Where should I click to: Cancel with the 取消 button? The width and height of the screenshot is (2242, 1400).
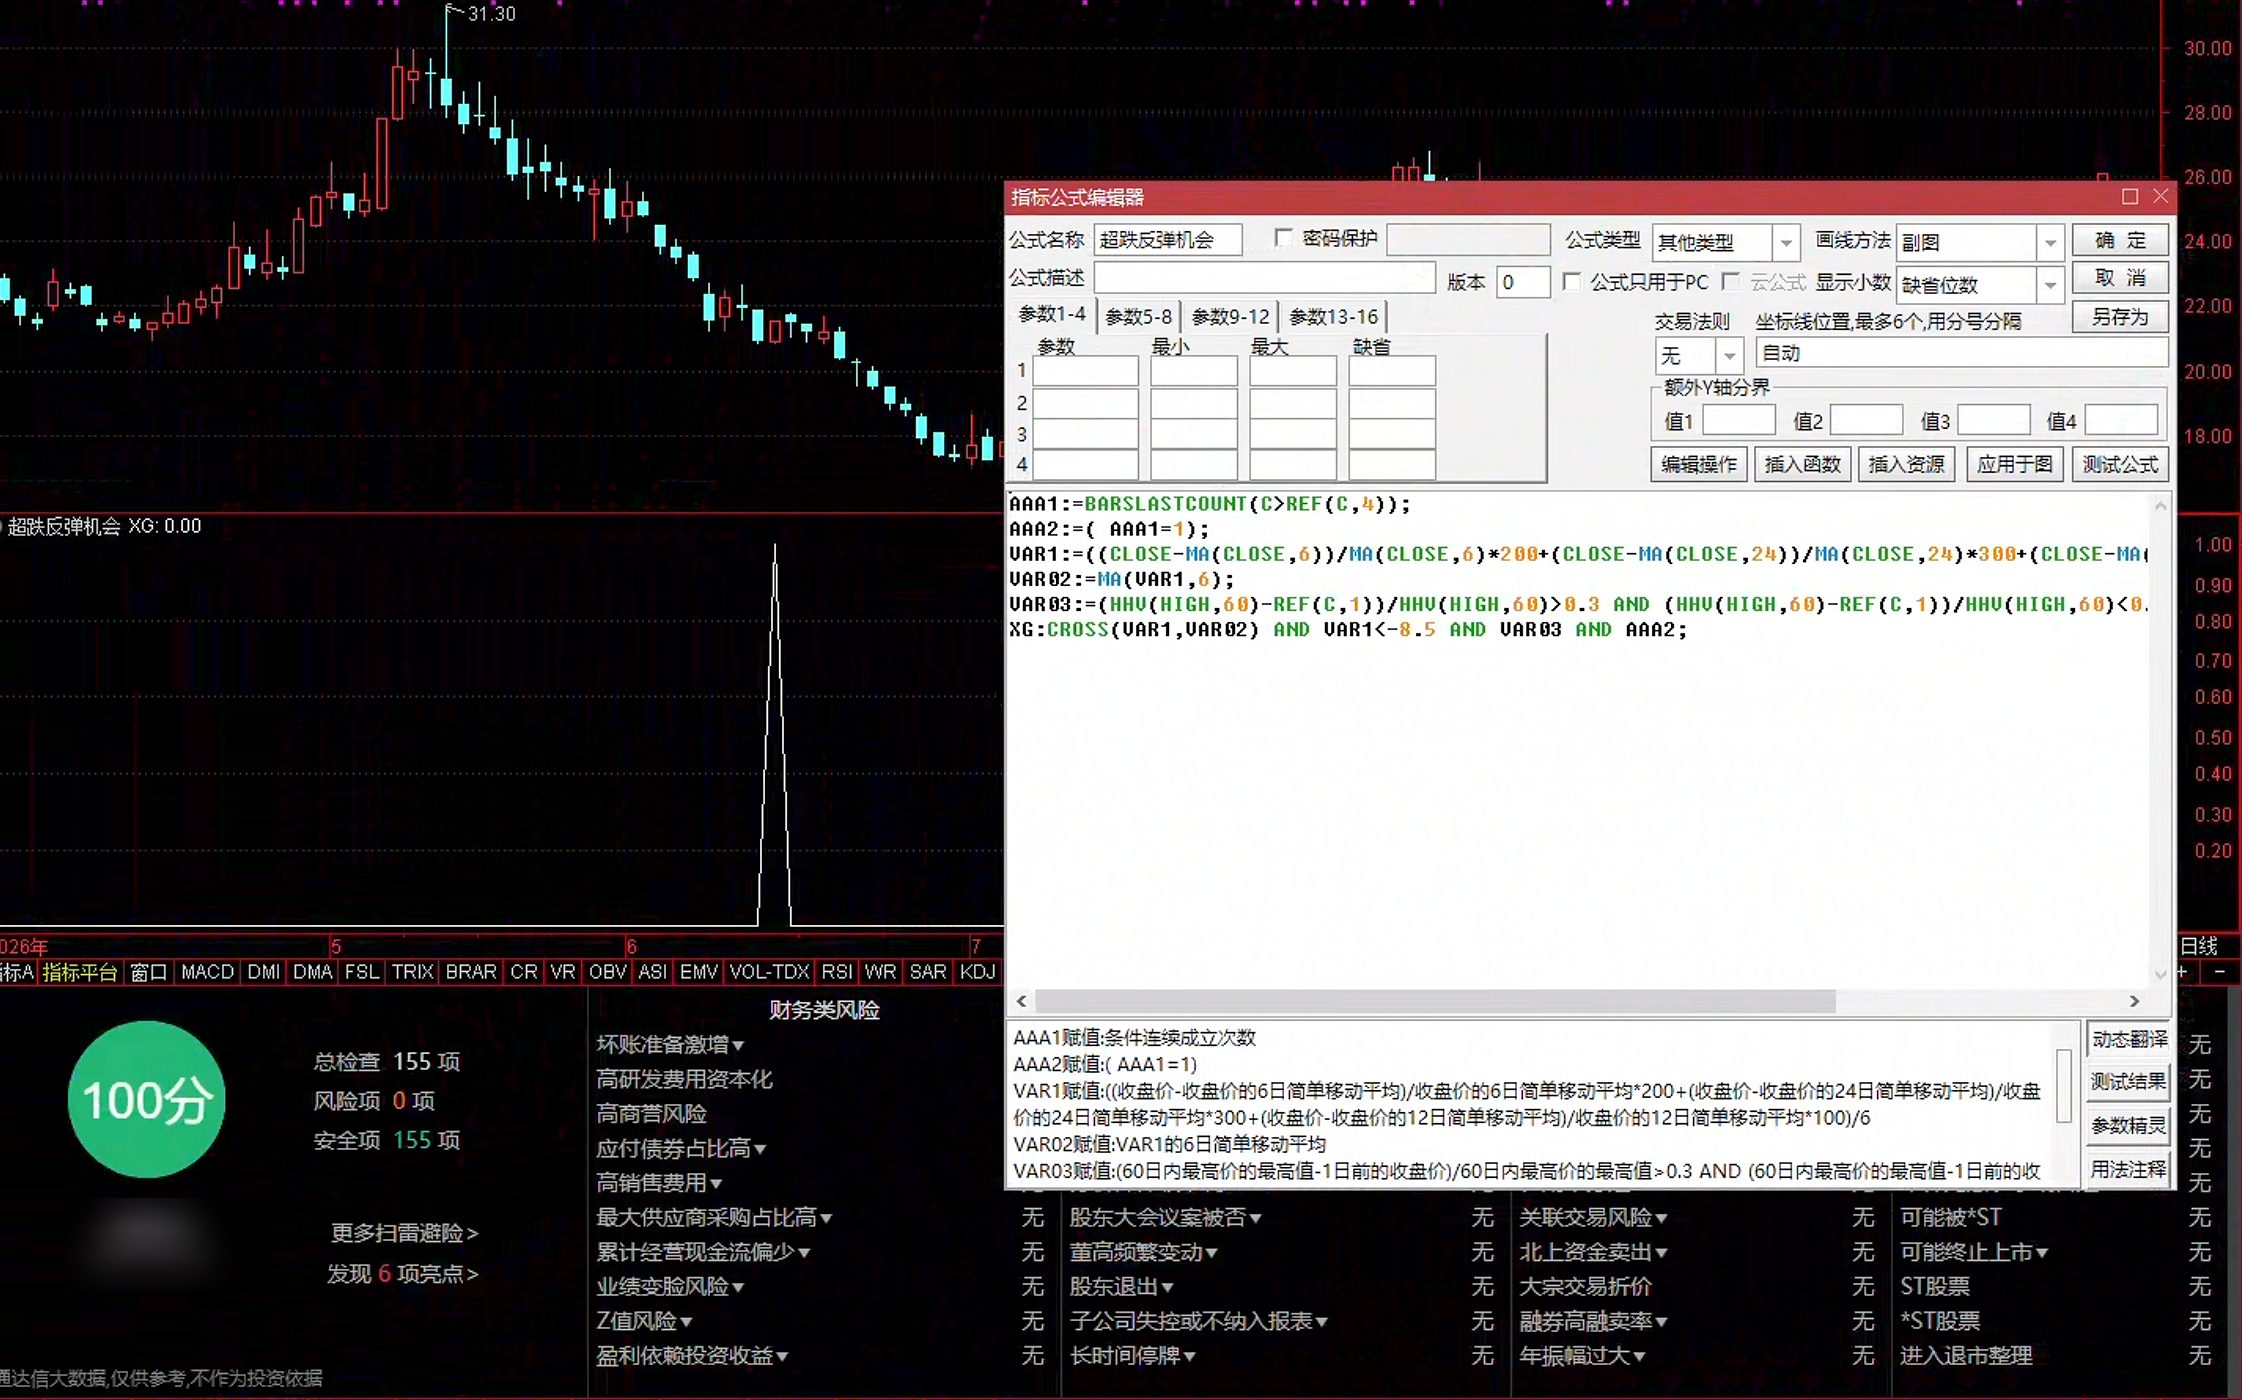[2120, 278]
